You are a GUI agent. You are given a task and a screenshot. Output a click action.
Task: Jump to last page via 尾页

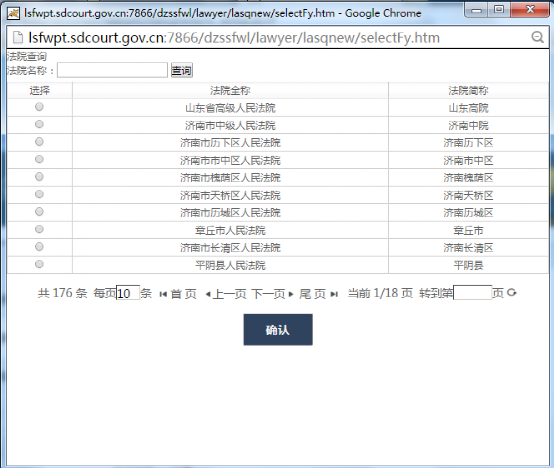319,293
